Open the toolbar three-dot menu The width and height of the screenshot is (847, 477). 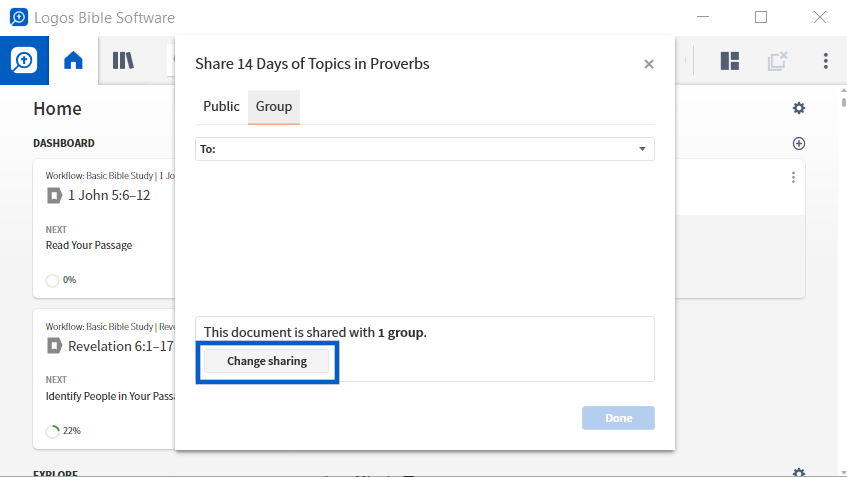coord(825,61)
